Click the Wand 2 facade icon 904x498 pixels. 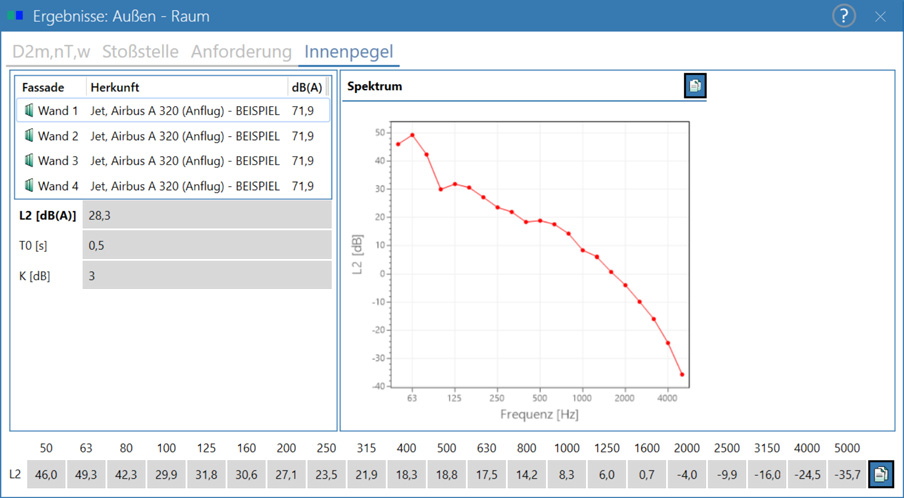coord(29,135)
